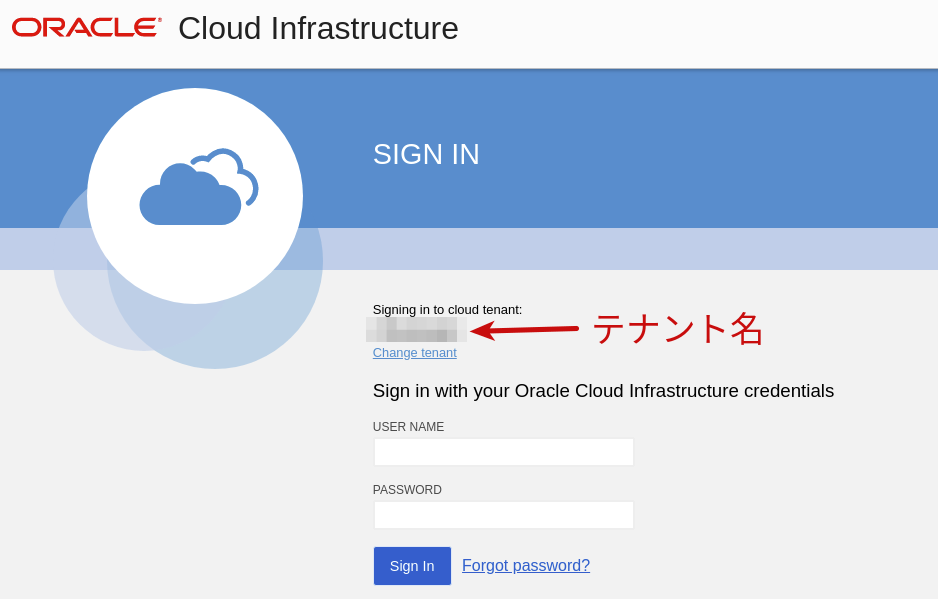This screenshot has height=599, width=938.
Task: Click the テナント名 annotation text
Action: [677, 329]
